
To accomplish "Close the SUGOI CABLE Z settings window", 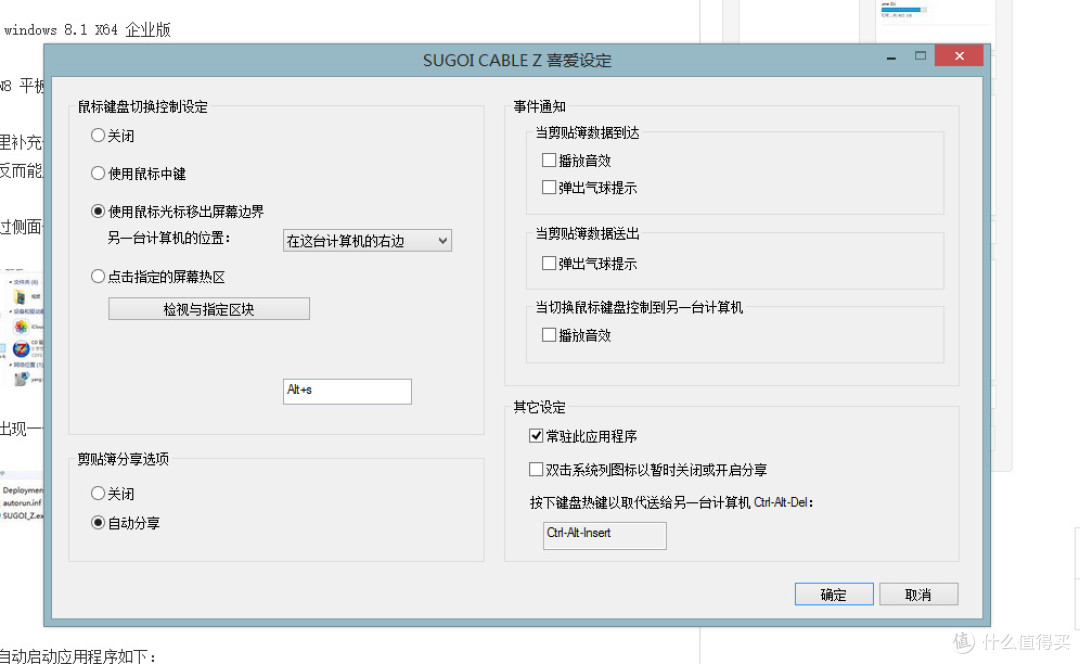I will pos(959,56).
